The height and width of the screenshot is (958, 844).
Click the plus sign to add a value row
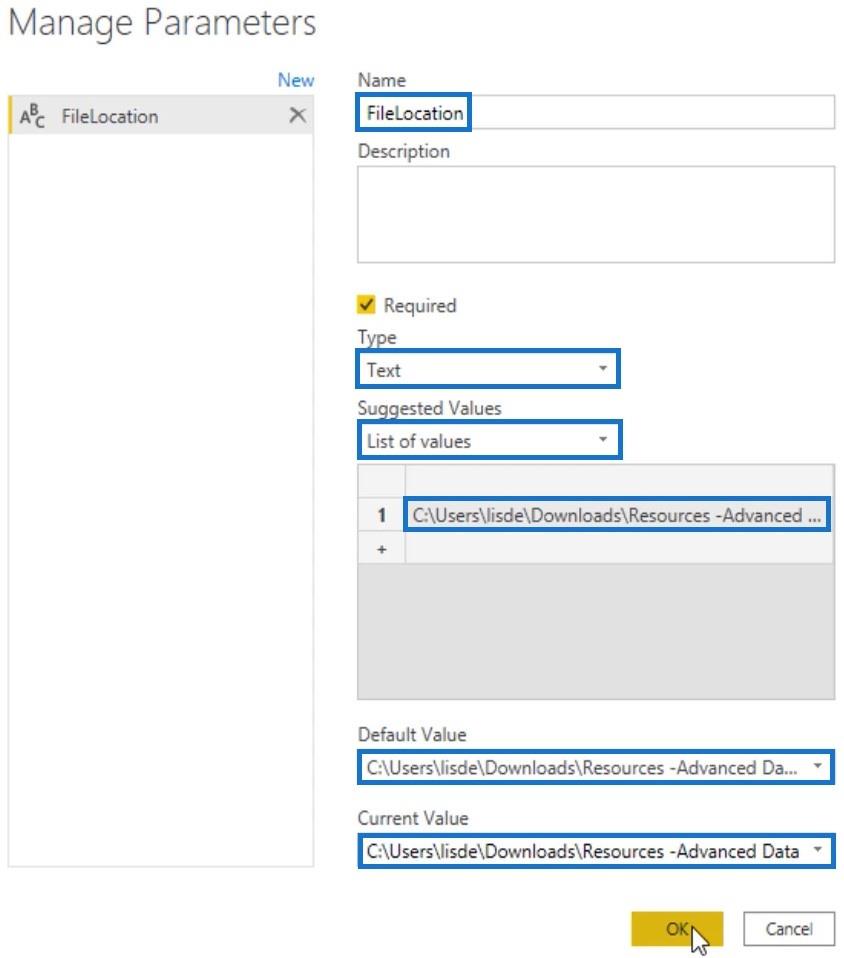click(381, 549)
